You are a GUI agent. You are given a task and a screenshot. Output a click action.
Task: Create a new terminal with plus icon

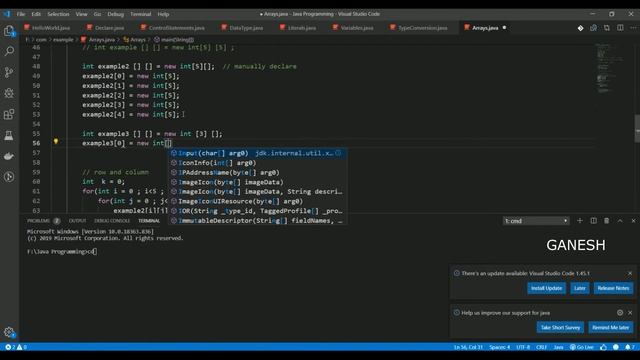click(x=580, y=221)
